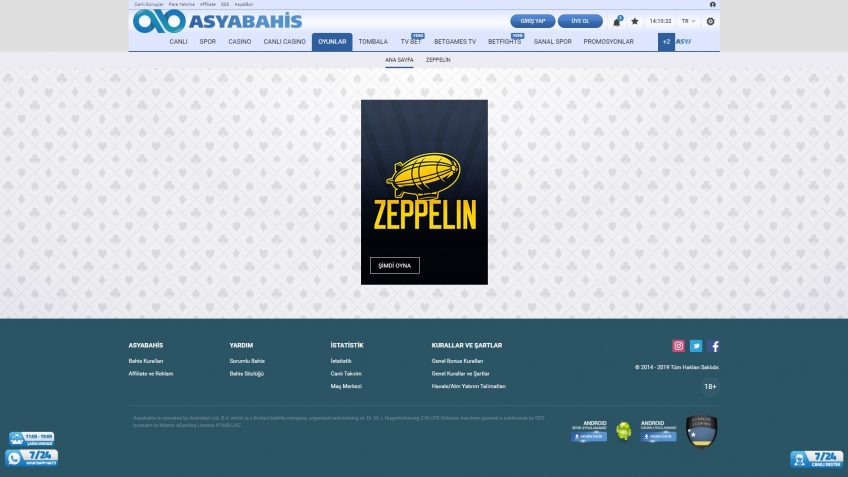Select the ZEPPELIN sub-tab

point(438,60)
